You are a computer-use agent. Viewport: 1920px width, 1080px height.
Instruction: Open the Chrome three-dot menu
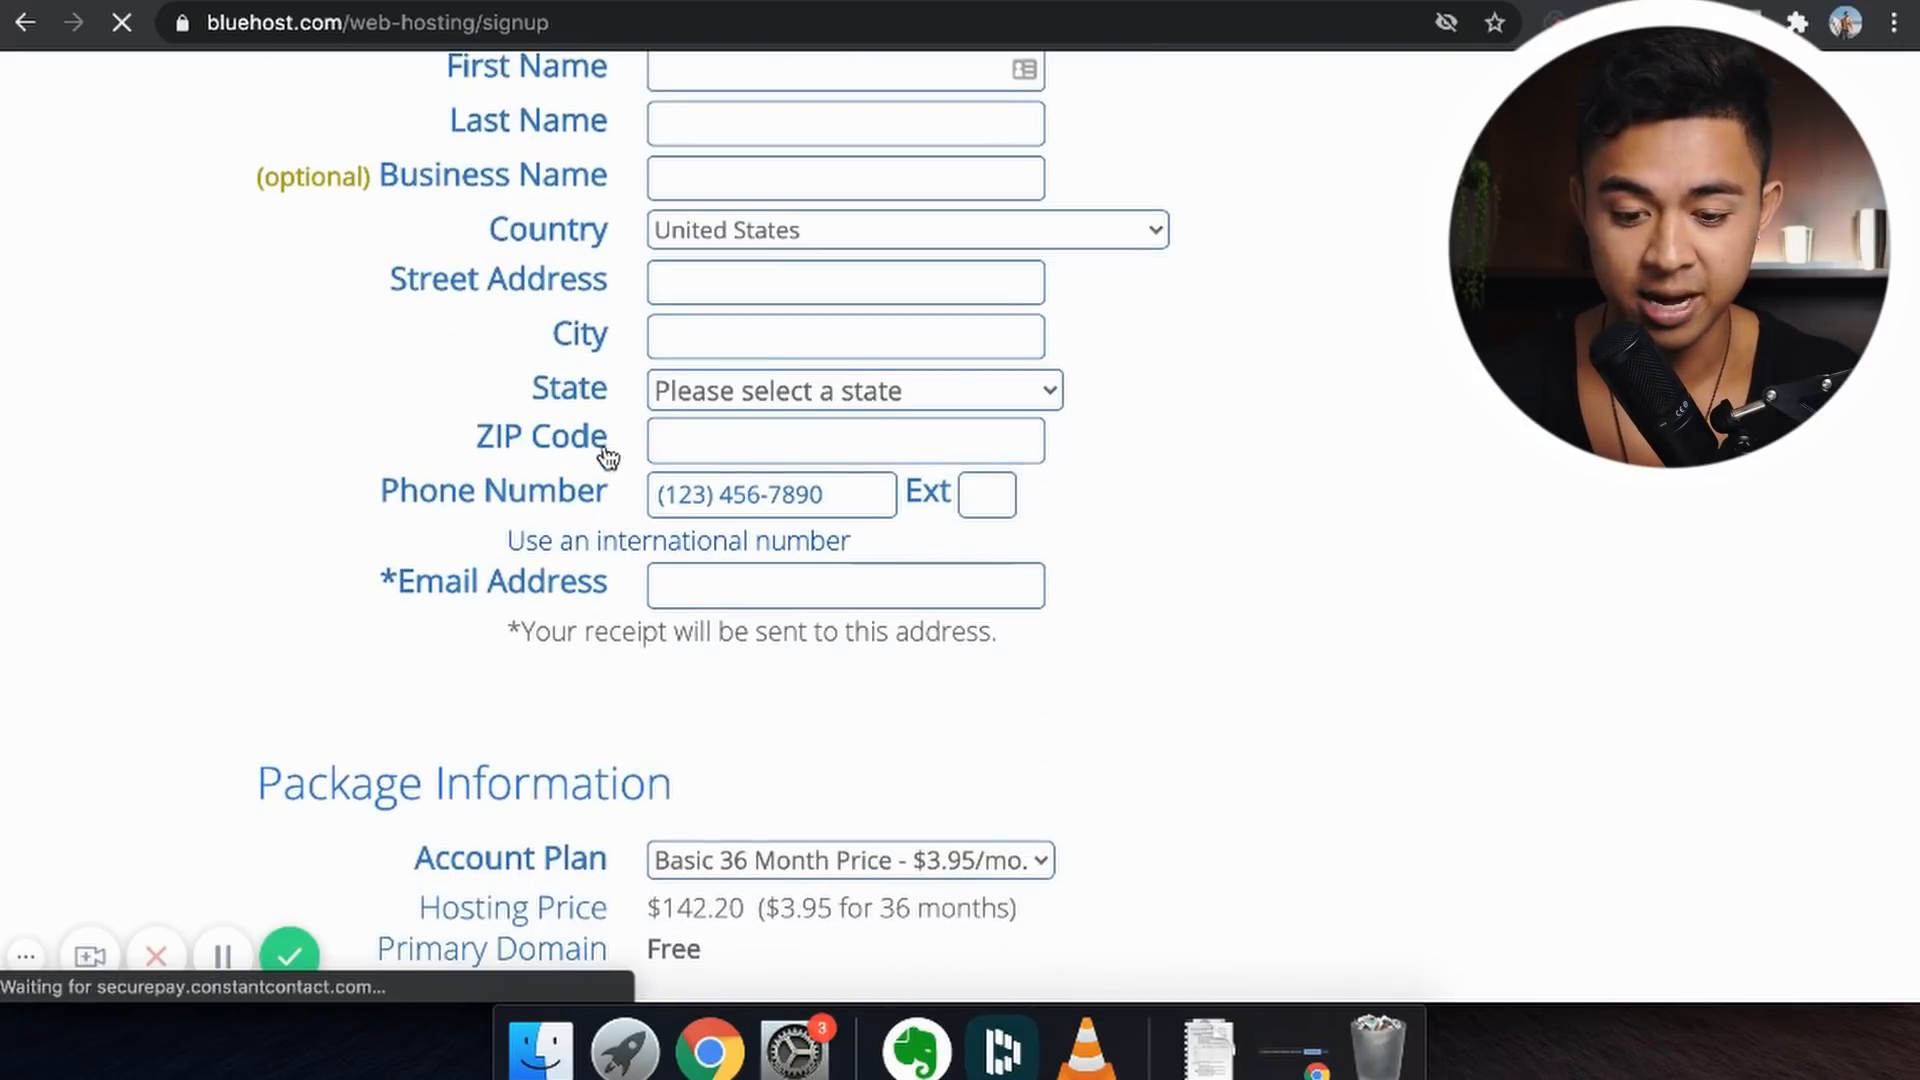(x=1893, y=22)
